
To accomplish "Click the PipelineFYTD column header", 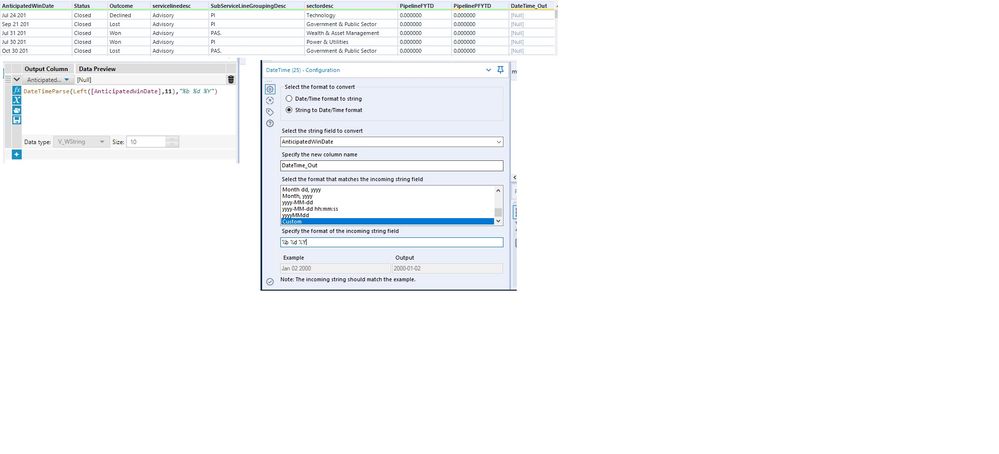I will pos(424,6).
